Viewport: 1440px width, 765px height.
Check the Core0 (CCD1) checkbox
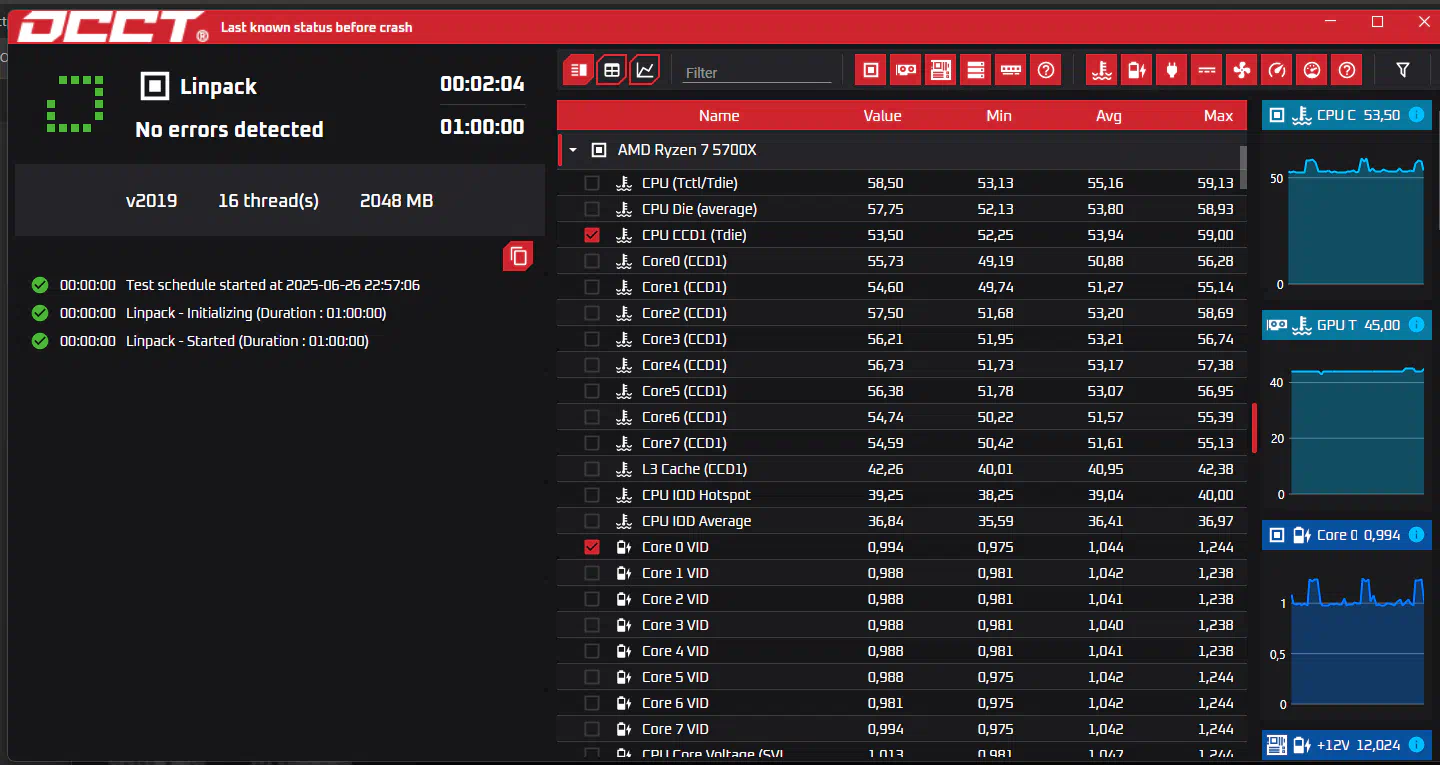point(592,261)
